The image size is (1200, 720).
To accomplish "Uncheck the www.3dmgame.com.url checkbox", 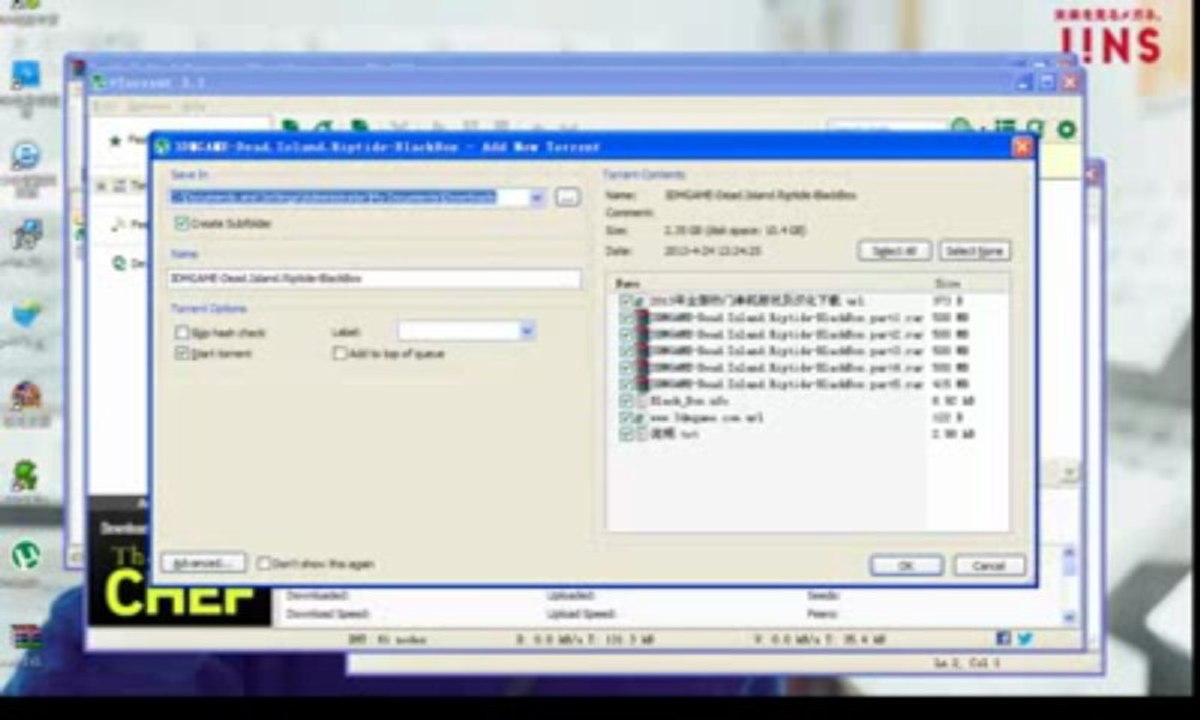I will (626, 417).
